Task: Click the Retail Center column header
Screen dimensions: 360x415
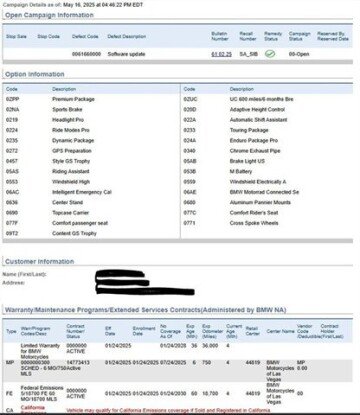Action: tap(252, 331)
